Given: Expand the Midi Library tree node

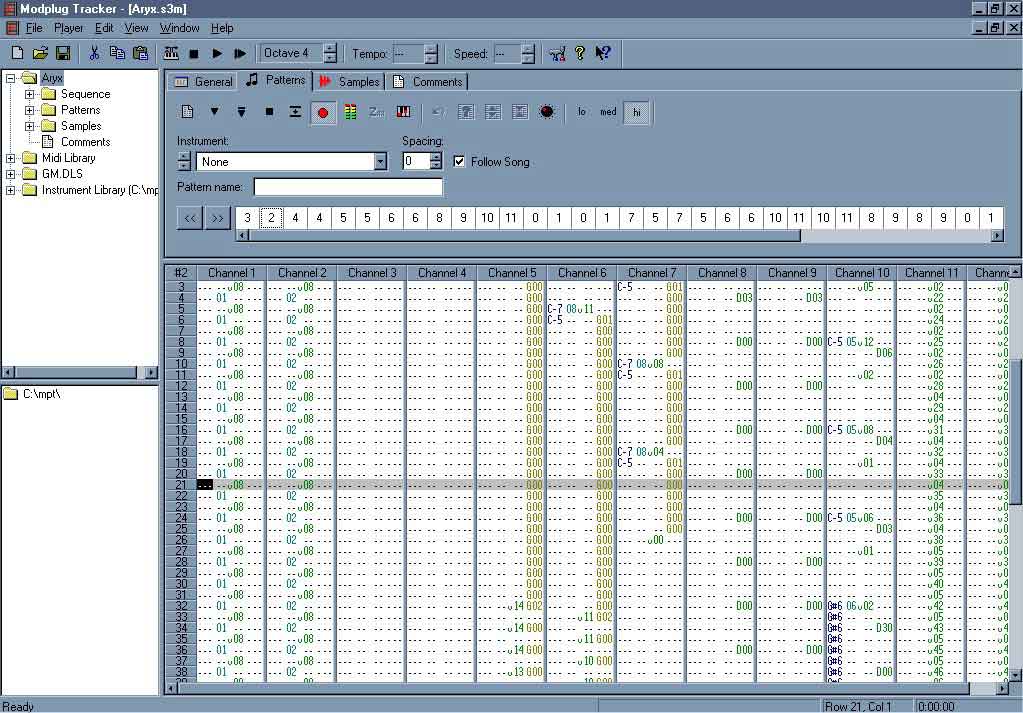Looking at the screenshot, I should (11, 158).
